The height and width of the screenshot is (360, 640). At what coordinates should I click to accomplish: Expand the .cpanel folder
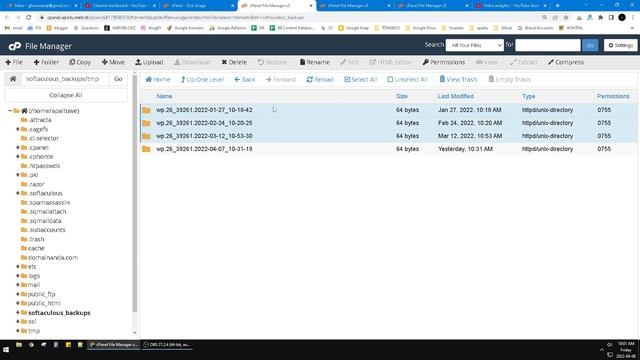[18, 147]
